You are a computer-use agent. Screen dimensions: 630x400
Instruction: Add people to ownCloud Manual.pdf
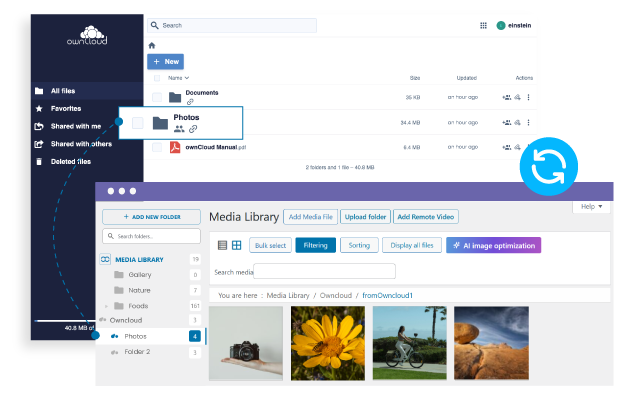coord(507,147)
